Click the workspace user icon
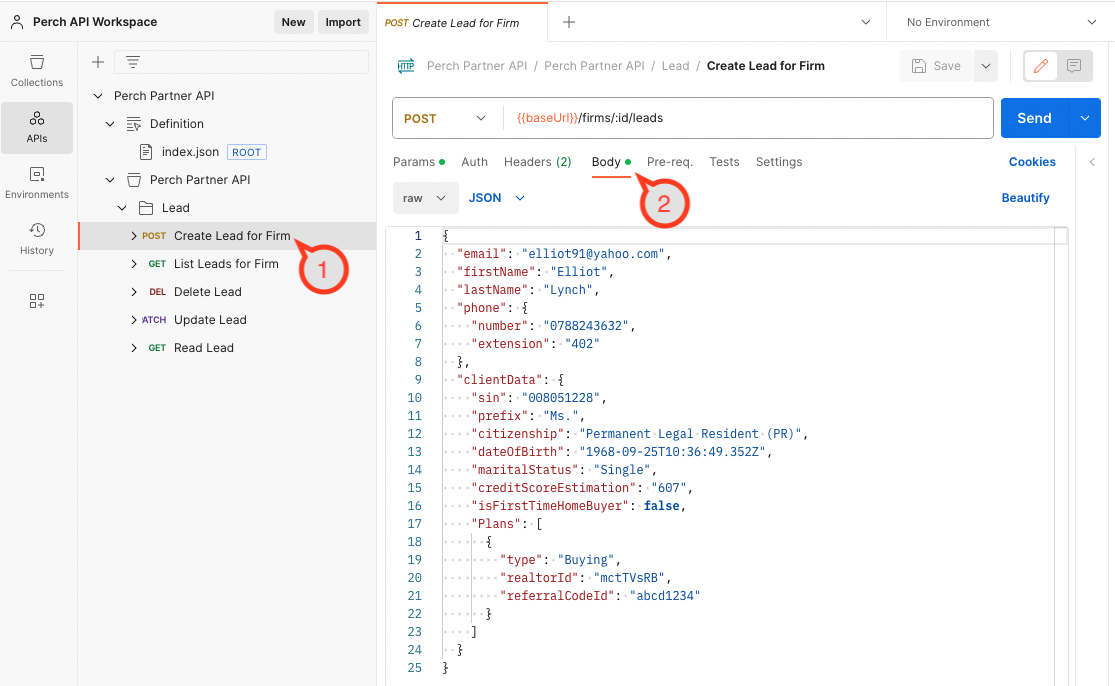The height and width of the screenshot is (686, 1115). (x=17, y=22)
